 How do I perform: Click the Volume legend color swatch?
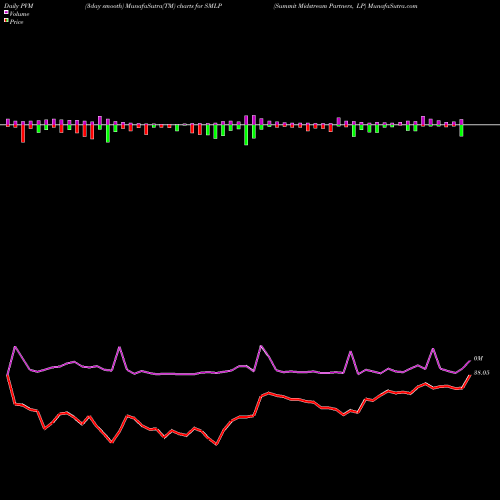click(6, 13)
